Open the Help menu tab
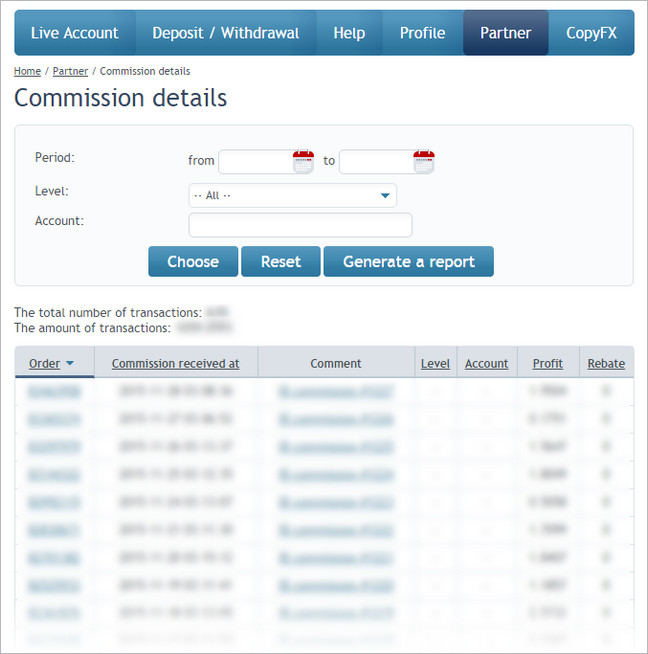648x654 pixels. point(349,33)
